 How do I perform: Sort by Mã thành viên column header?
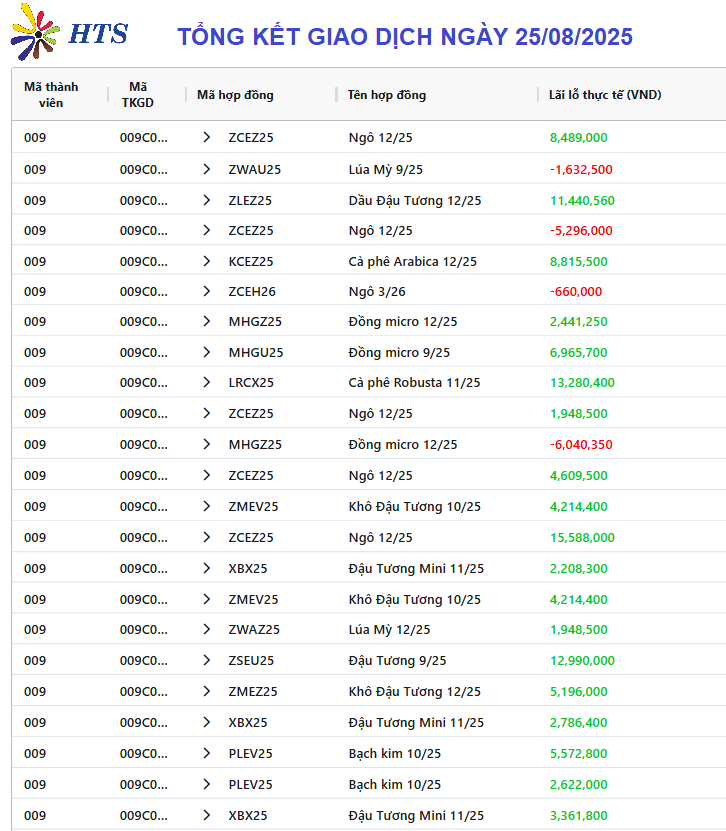51,95
